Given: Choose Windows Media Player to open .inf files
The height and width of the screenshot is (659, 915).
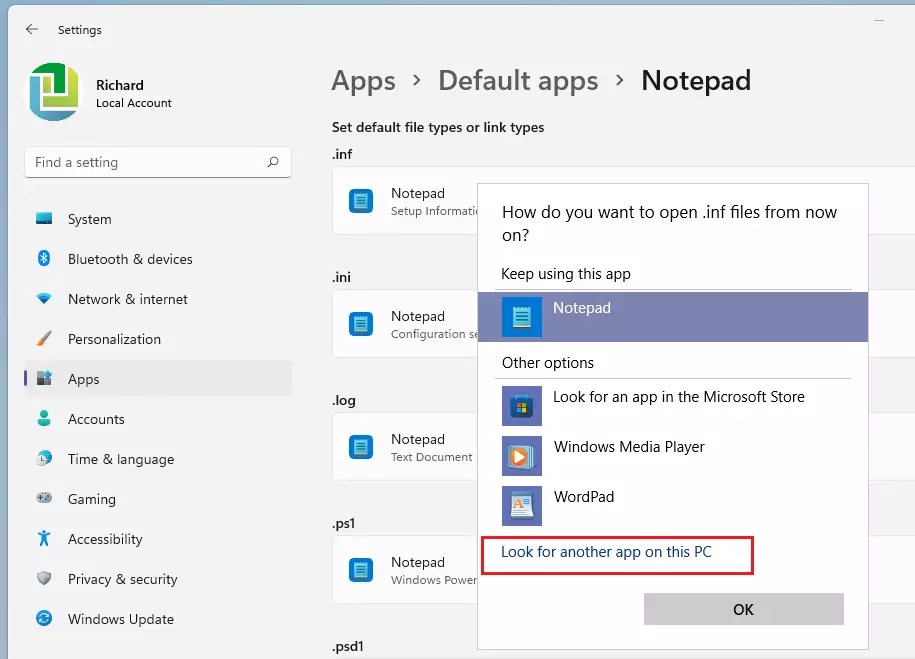Looking at the screenshot, I should pyautogui.click(x=629, y=447).
